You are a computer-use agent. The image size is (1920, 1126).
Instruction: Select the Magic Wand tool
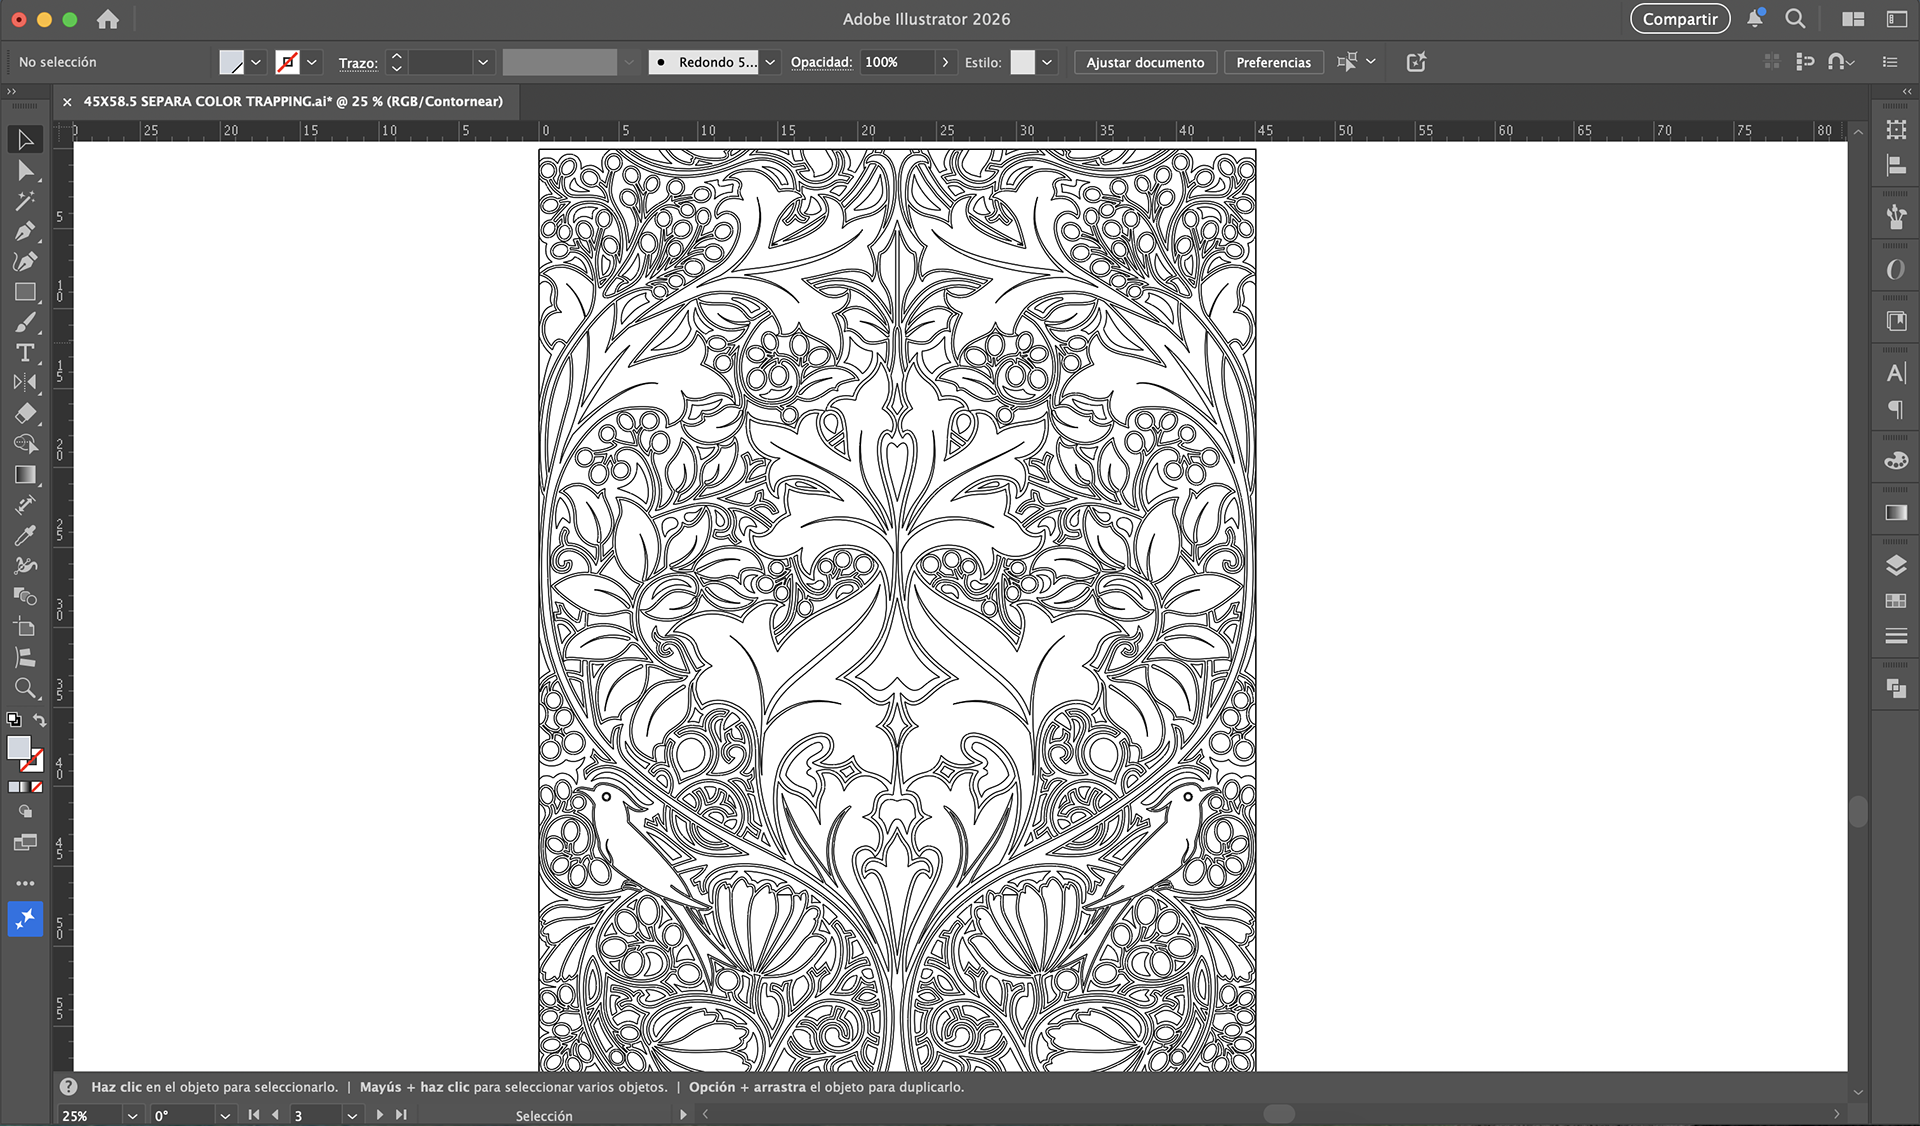(25, 201)
